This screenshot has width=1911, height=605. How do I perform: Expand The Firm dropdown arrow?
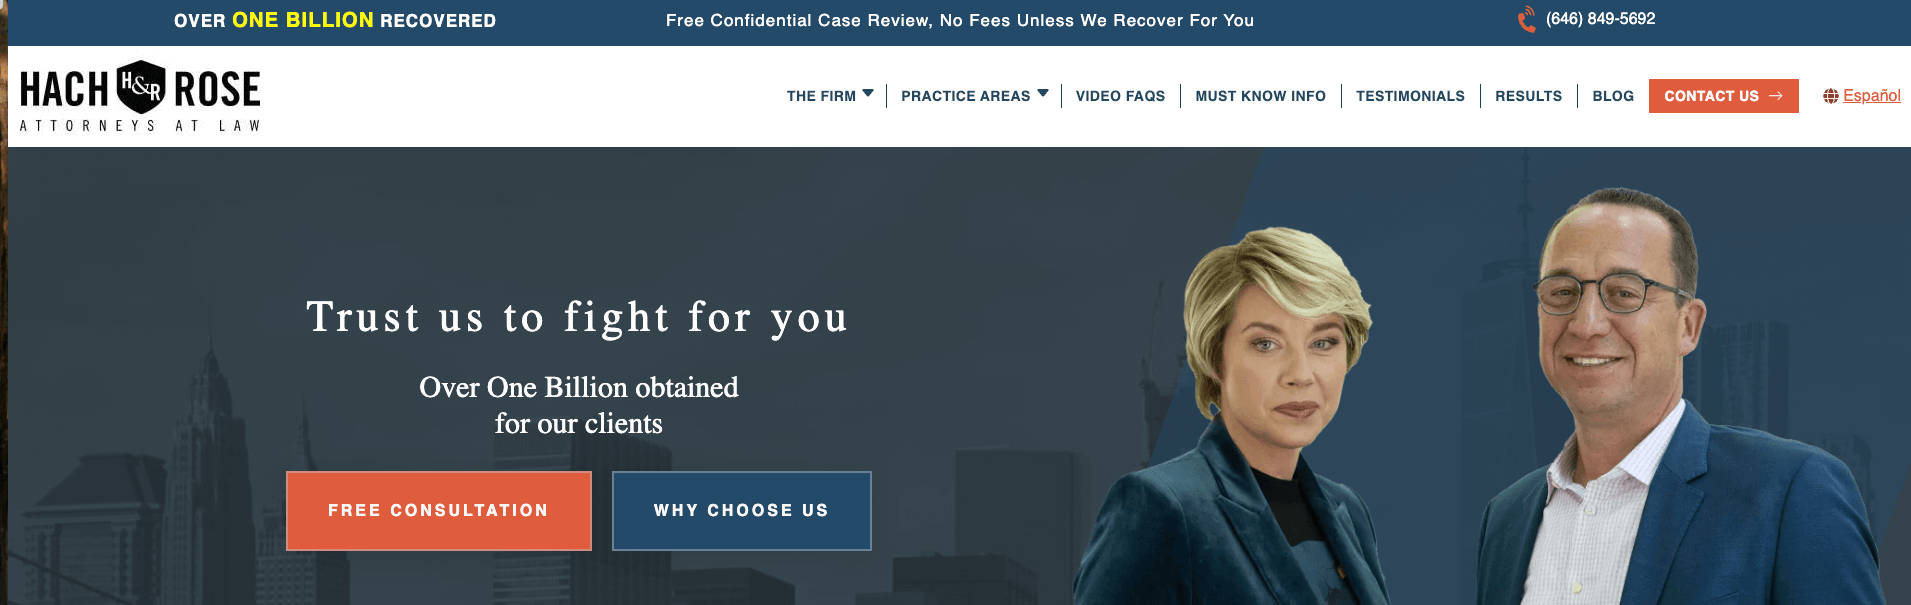tap(868, 94)
